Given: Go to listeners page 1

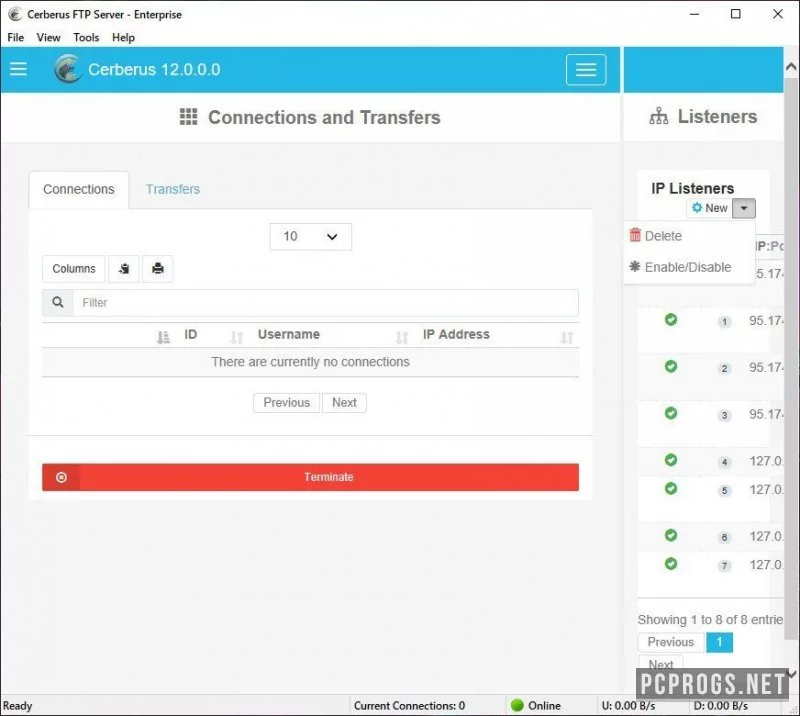Looking at the screenshot, I should 719,642.
